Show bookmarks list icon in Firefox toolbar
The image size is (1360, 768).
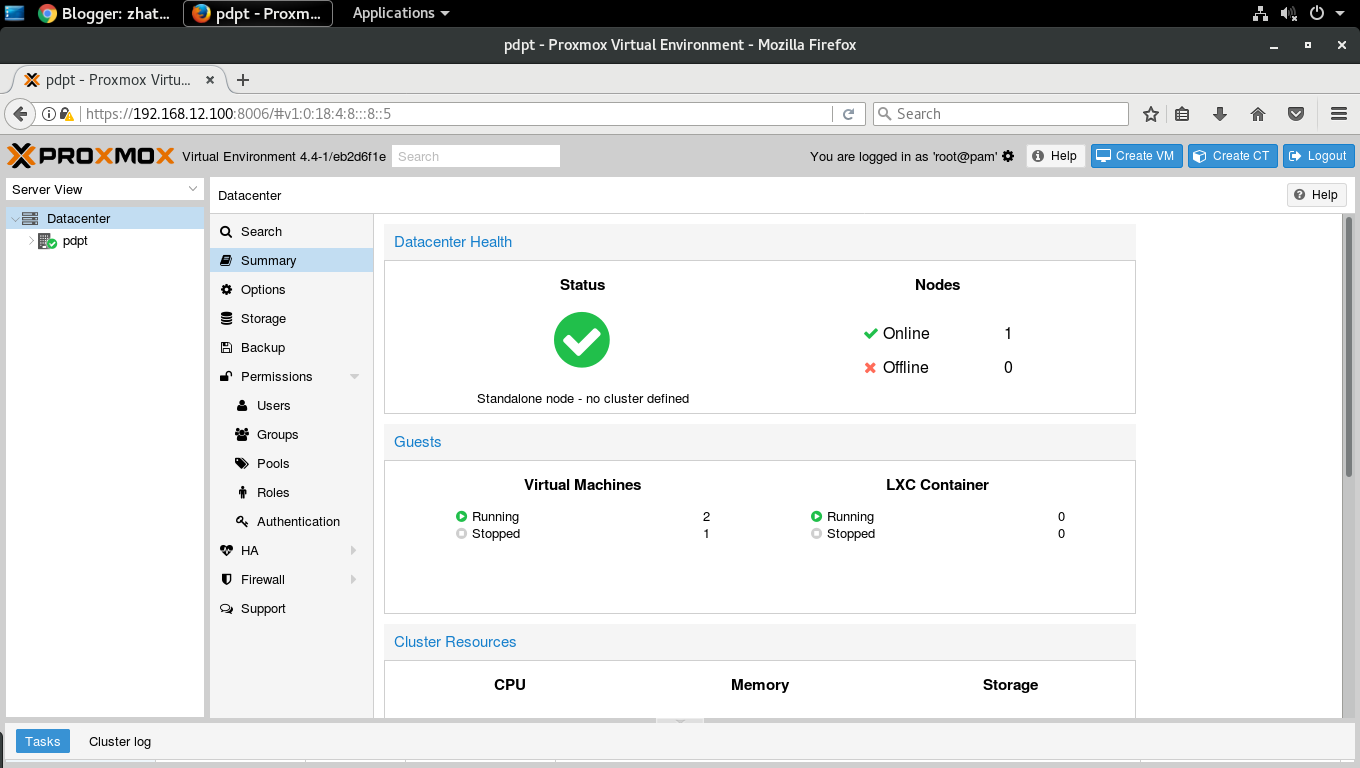(x=1182, y=114)
